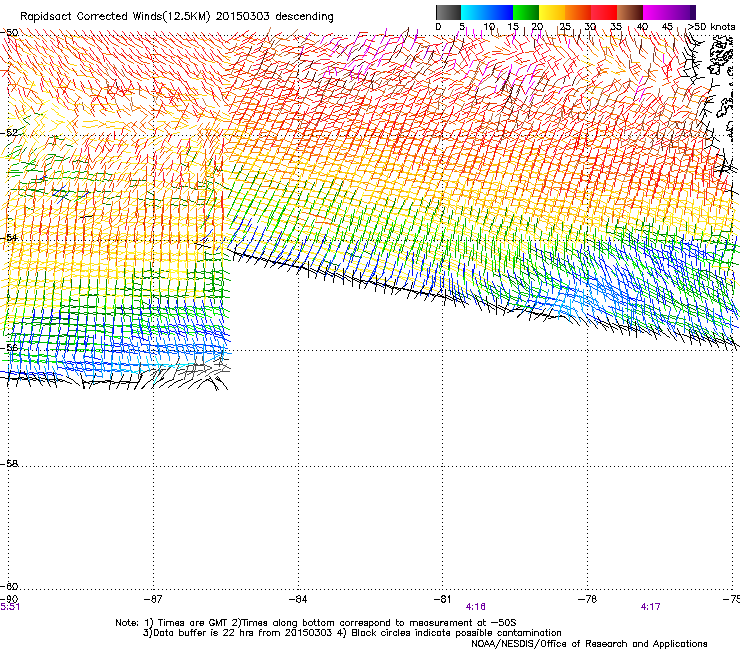The height and width of the screenshot is (650, 740).
Task: Click the '10' legend scale label
Action: pyautogui.click(x=489, y=27)
